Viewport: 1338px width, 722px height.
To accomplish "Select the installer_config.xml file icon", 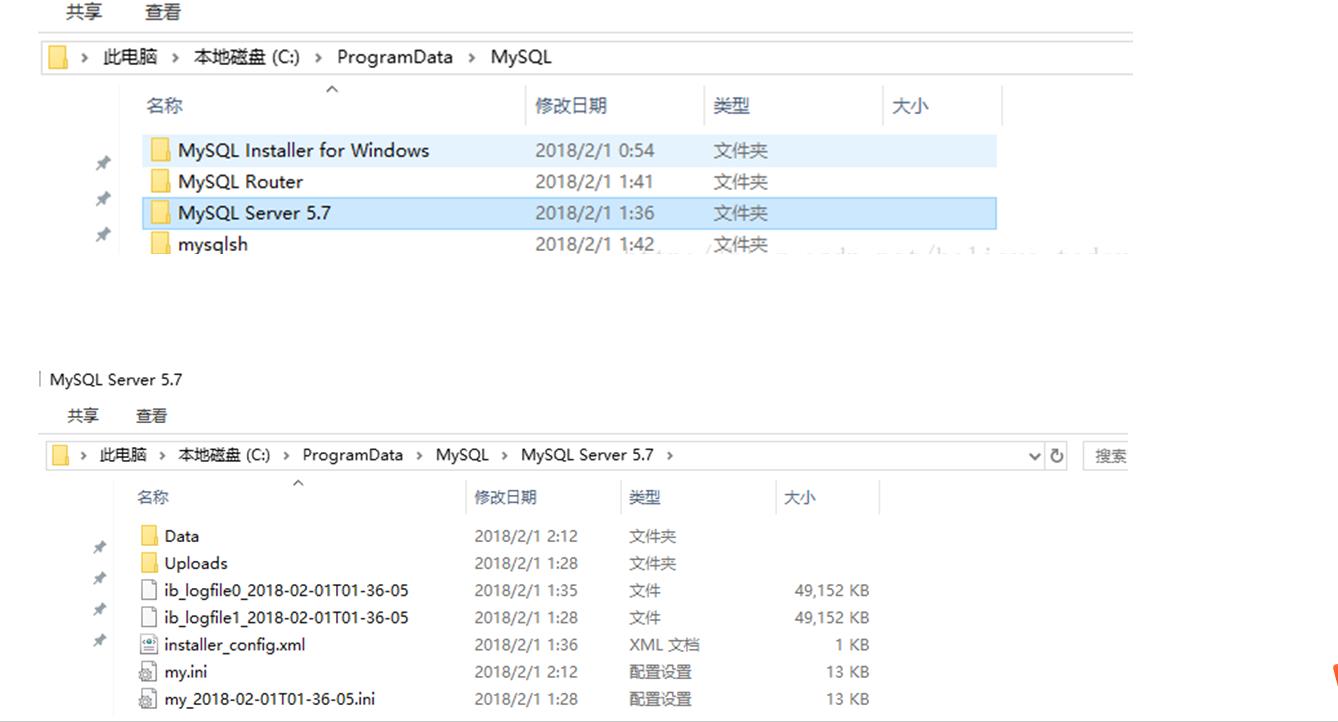I will click(x=149, y=645).
